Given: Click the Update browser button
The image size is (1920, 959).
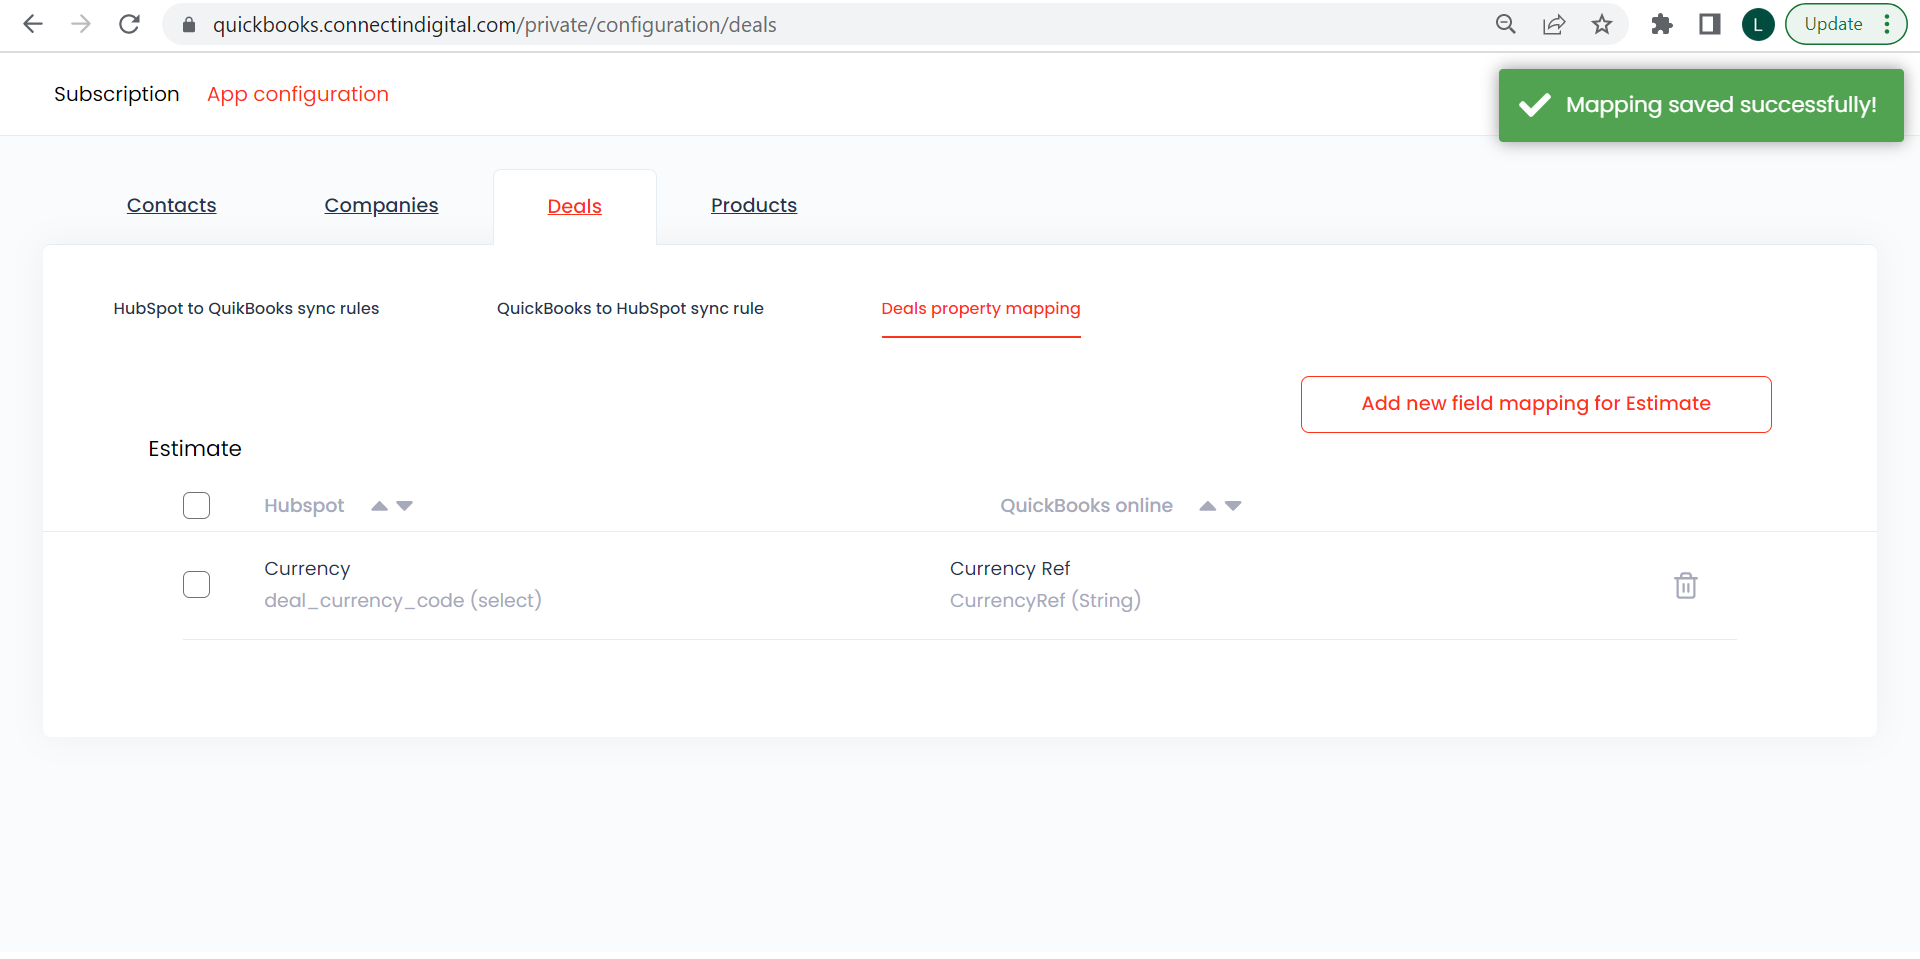Looking at the screenshot, I should pos(1846,24).
